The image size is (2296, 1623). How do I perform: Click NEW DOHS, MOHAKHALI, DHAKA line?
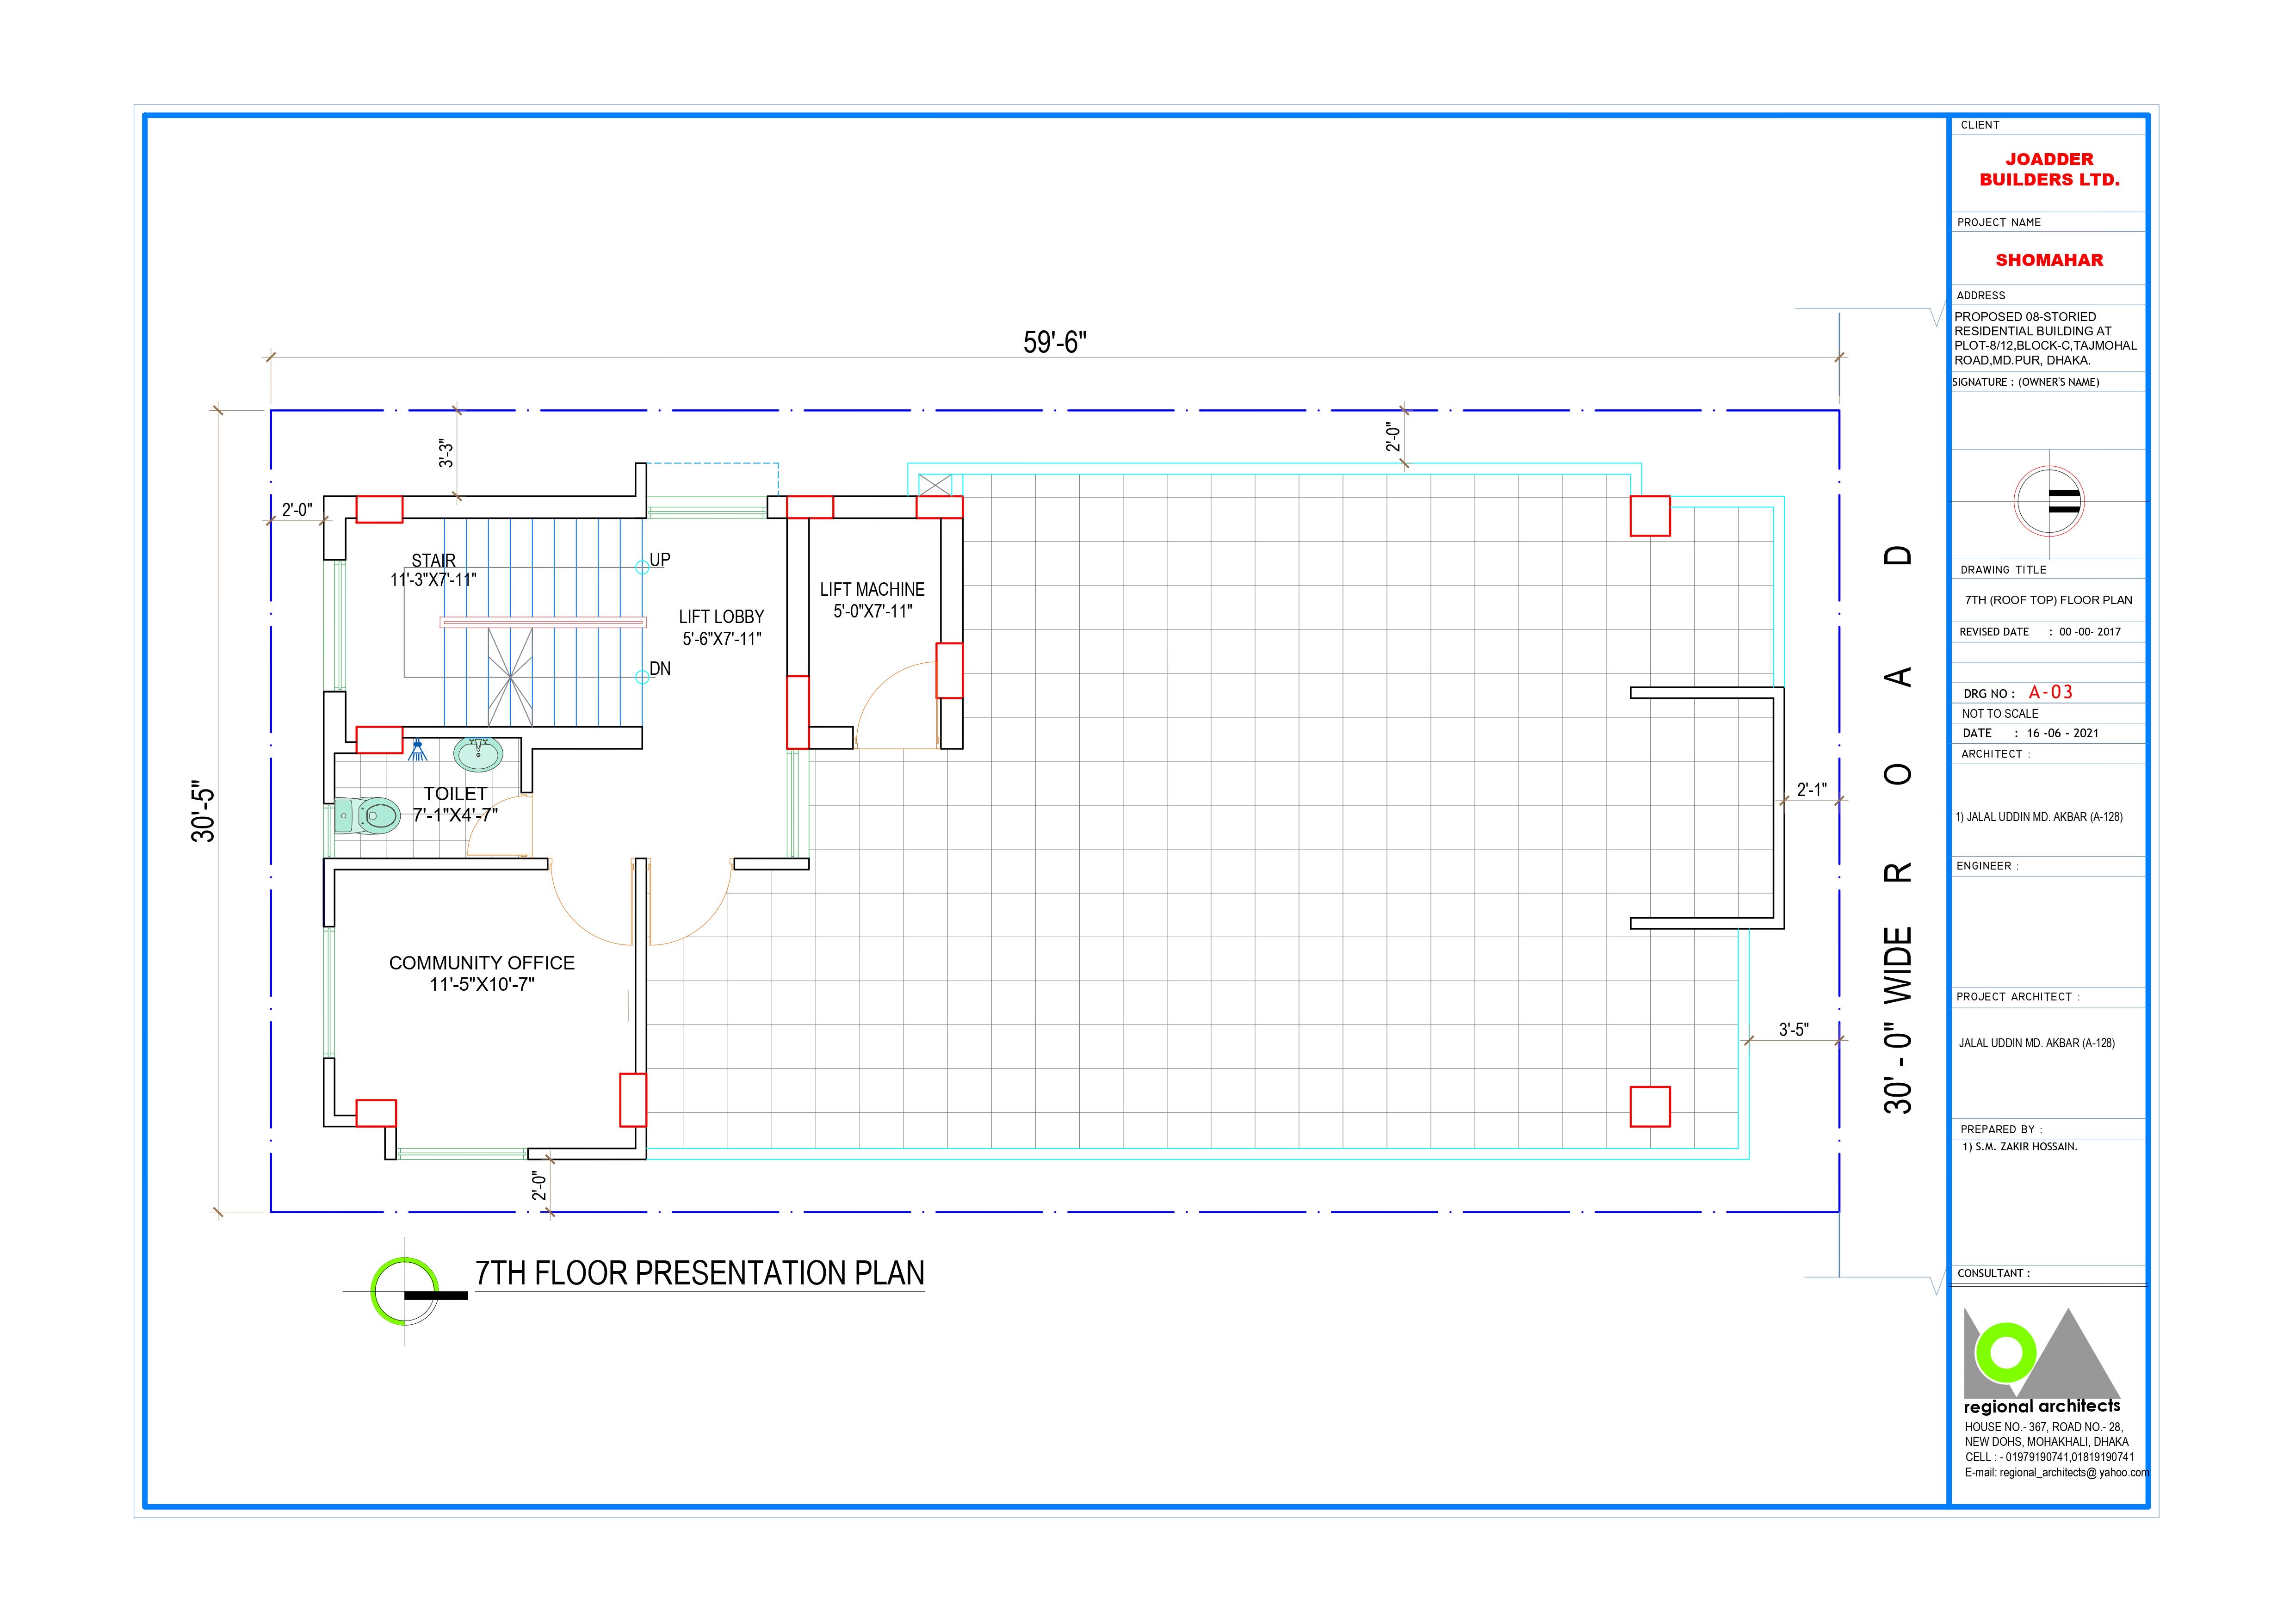[x=2047, y=1442]
